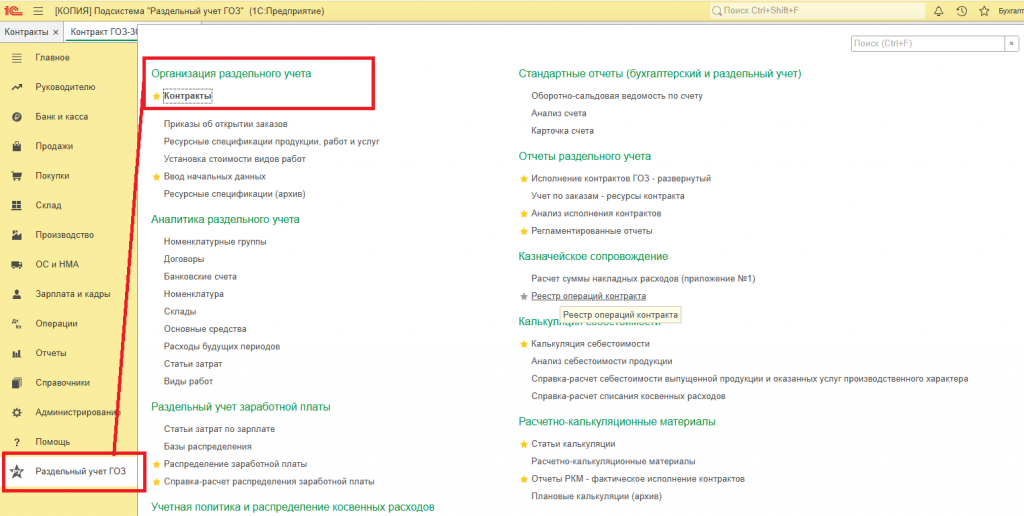1024x516 pixels.
Task: Open Банковские счета link
Action: tap(200, 277)
